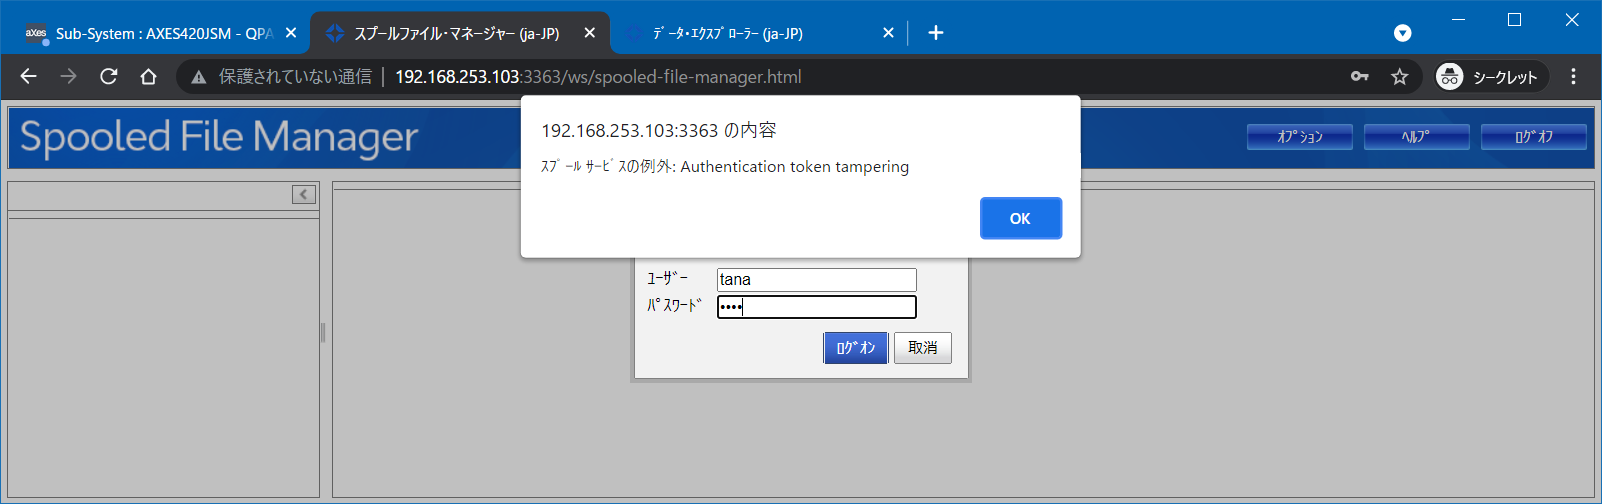This screenshot has width=1602, height=504.
Task: Go forward in browser history
Action: click(68, 77)
